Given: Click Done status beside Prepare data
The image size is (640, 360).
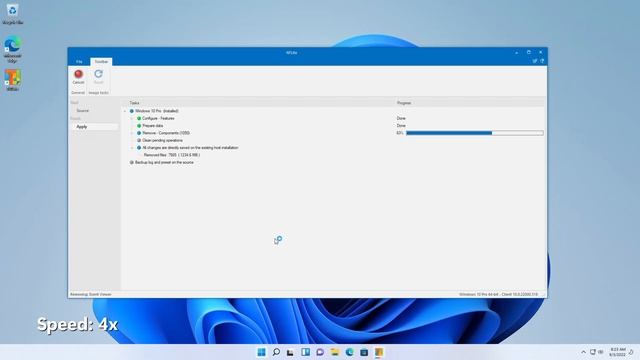Looking at the screenshot, I should 401,126.
